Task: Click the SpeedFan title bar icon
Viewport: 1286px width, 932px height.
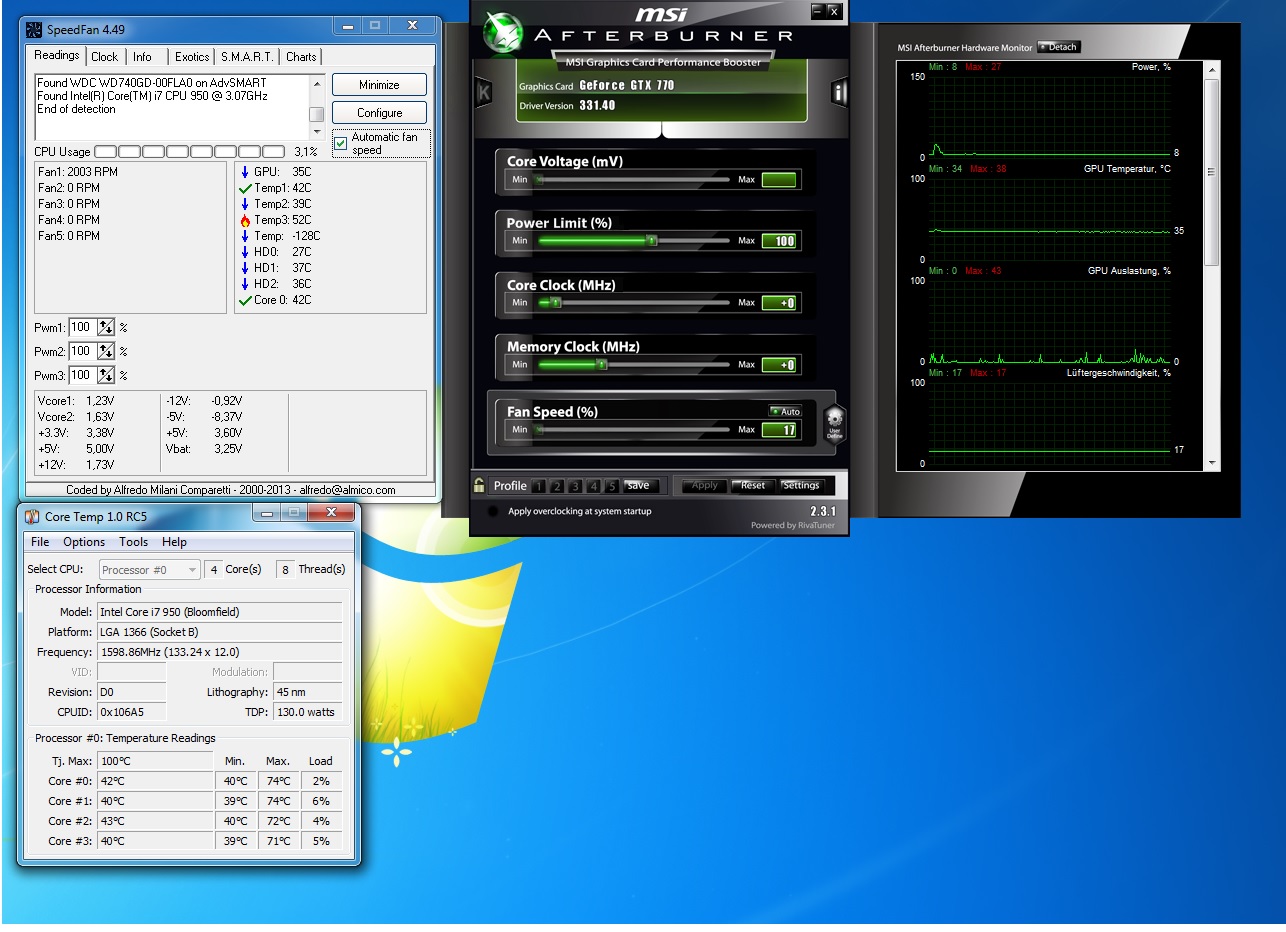Action: (x=34, y=29)
